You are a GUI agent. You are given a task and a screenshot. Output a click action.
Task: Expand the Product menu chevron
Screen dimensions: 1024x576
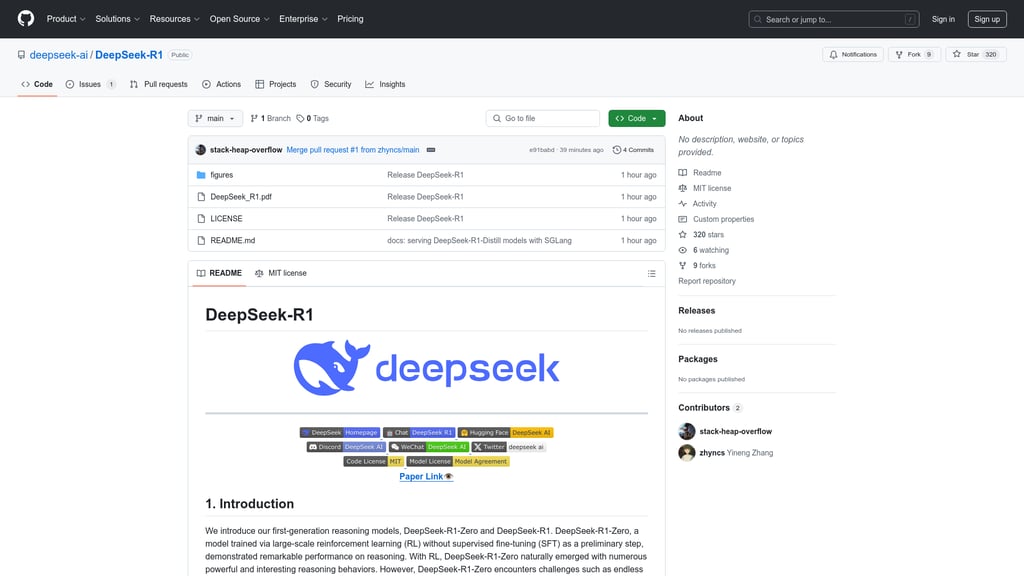pyautogui.click(x=83, y=18)
